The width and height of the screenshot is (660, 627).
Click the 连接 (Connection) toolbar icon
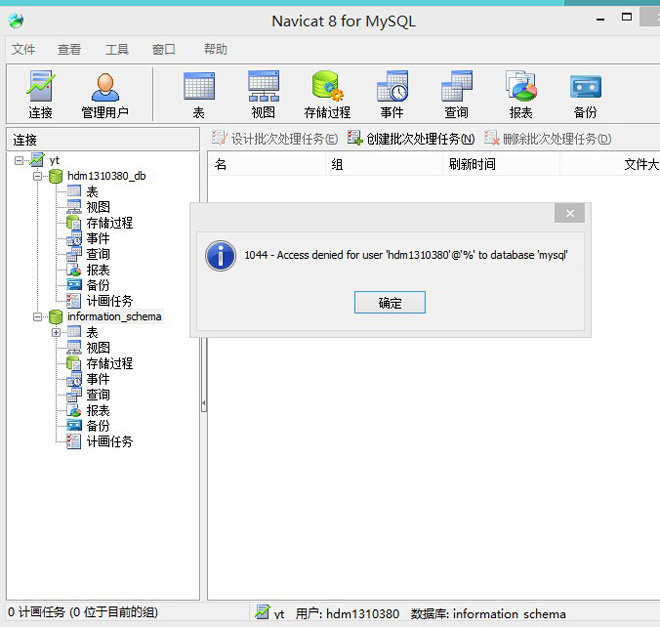tap(40, 95)
